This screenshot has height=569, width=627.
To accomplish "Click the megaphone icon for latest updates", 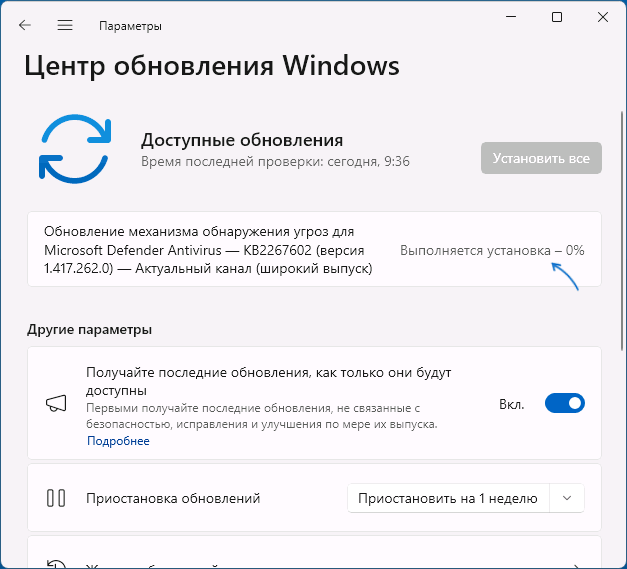I will click(x=56, y=403).
